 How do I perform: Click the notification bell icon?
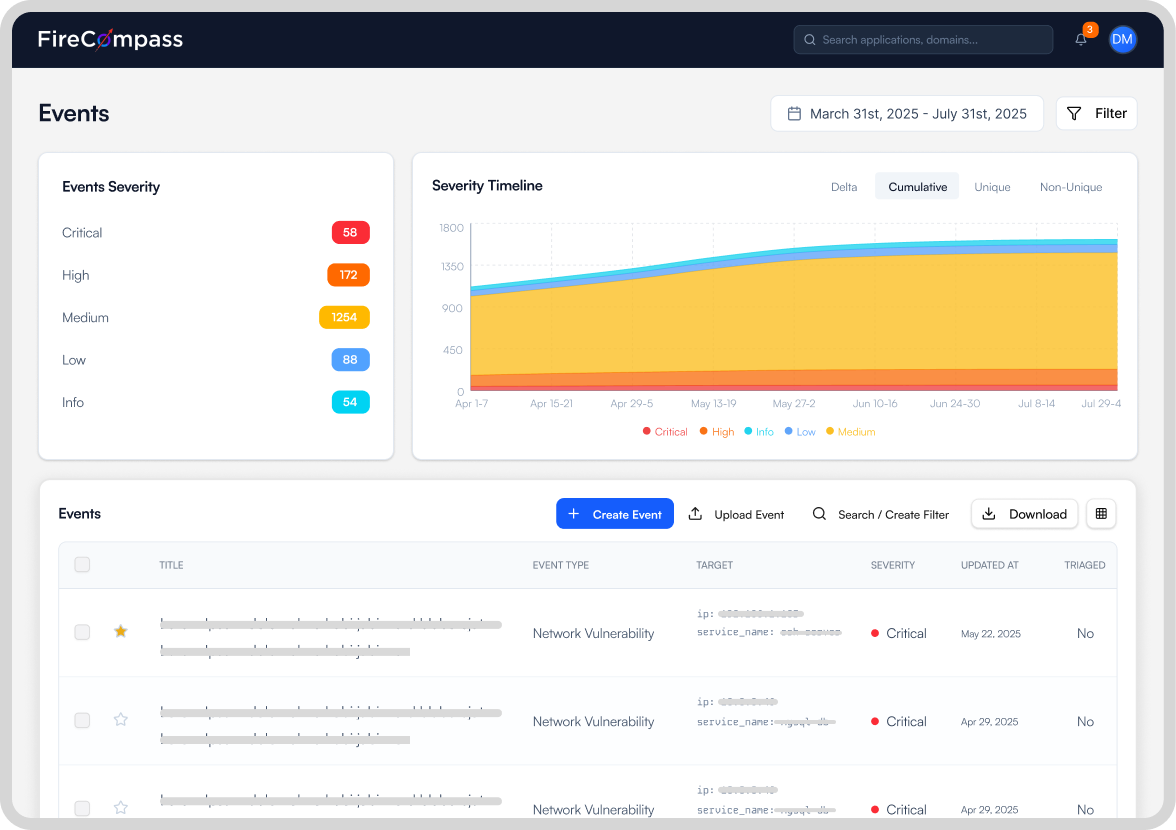point(1081,40)
